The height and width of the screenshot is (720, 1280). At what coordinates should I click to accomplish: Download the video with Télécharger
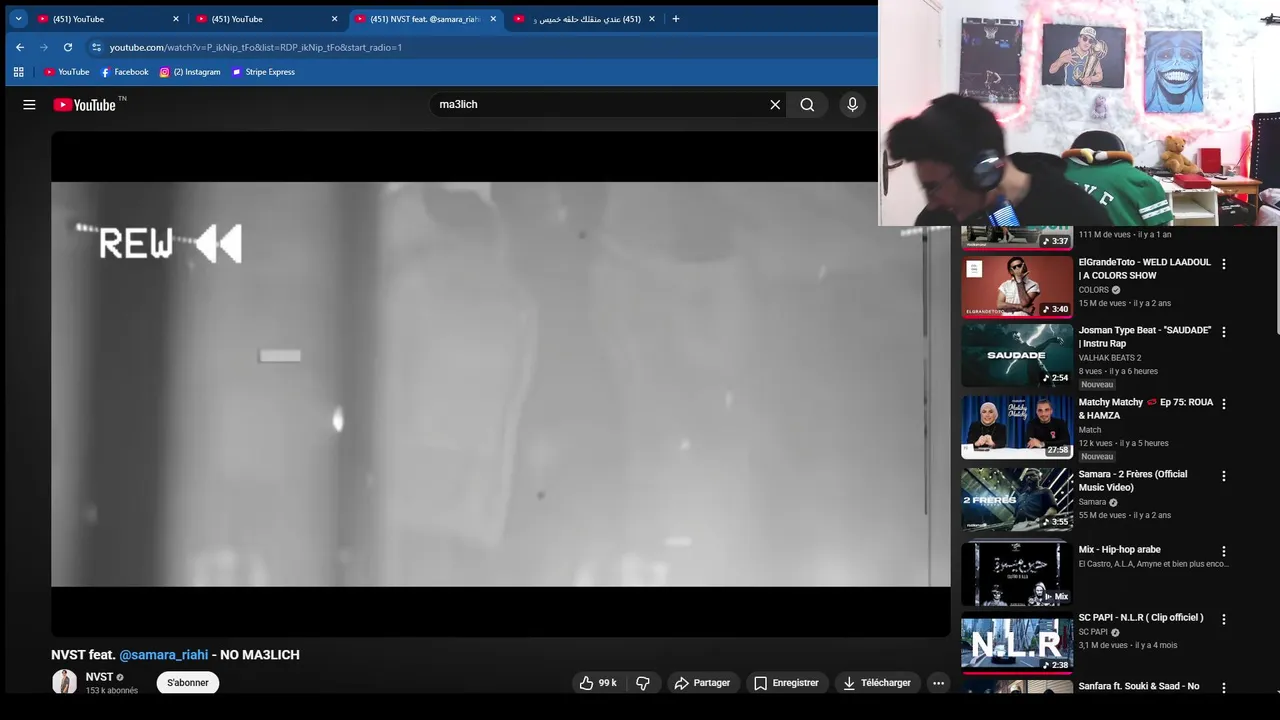click(x=877, y=683)
